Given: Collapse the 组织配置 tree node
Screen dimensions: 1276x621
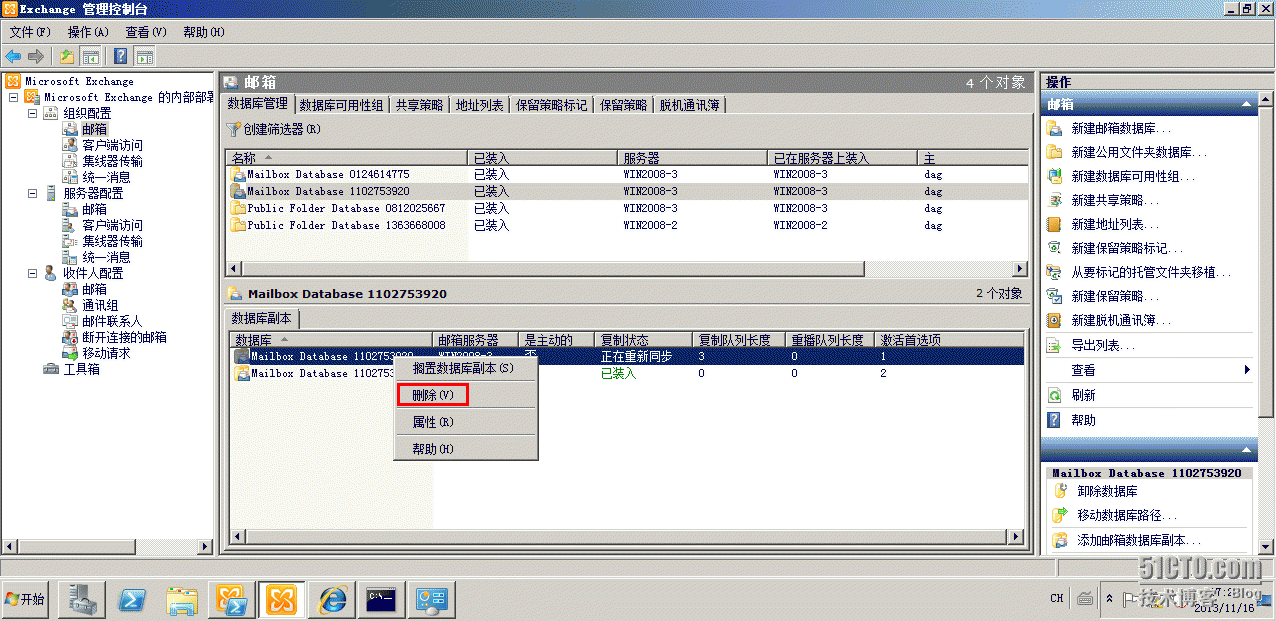Looking at the screenshot, I should (x=32, y=113).
